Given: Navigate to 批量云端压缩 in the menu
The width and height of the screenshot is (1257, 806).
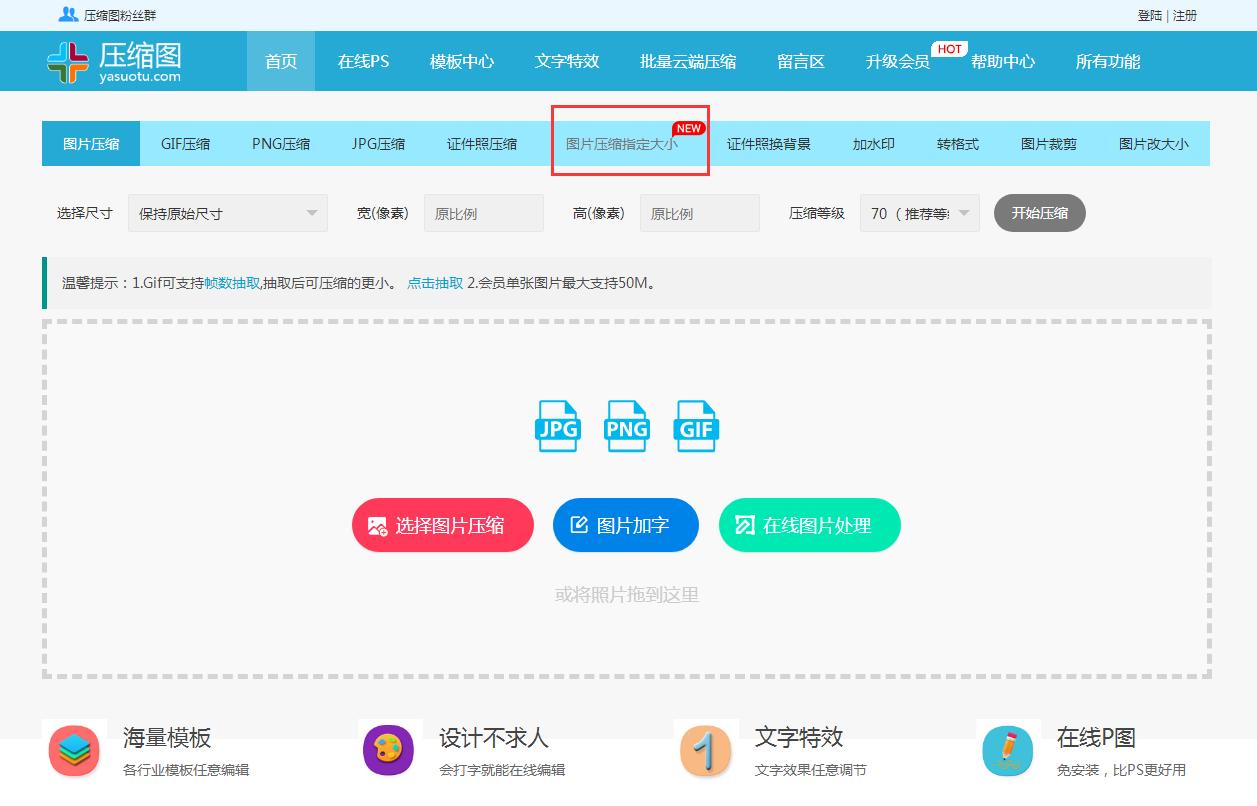Looking at the screenshot, I should [686, 61].
